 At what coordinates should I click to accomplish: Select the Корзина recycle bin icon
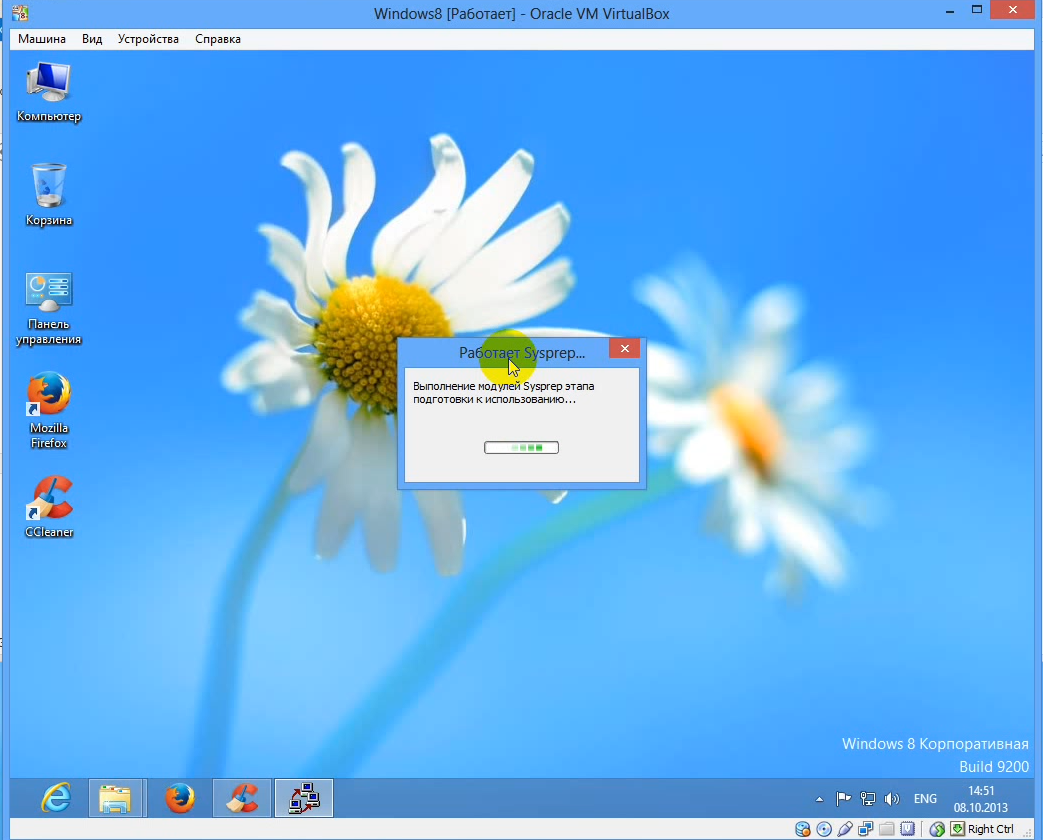click(49, 195)
